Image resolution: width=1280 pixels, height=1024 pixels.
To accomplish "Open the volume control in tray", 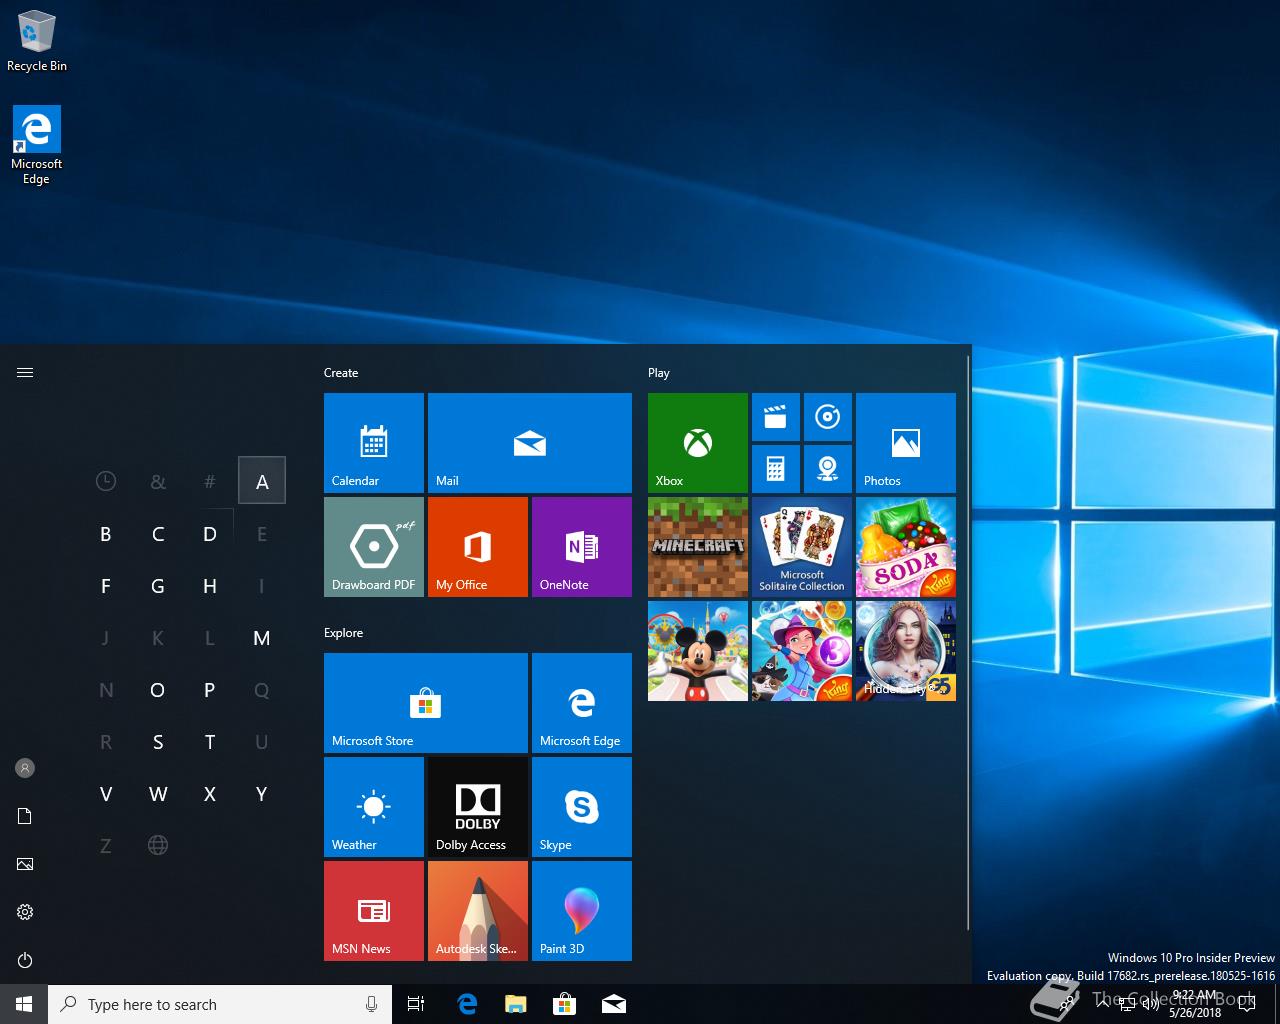I will click(1150, 1005).
